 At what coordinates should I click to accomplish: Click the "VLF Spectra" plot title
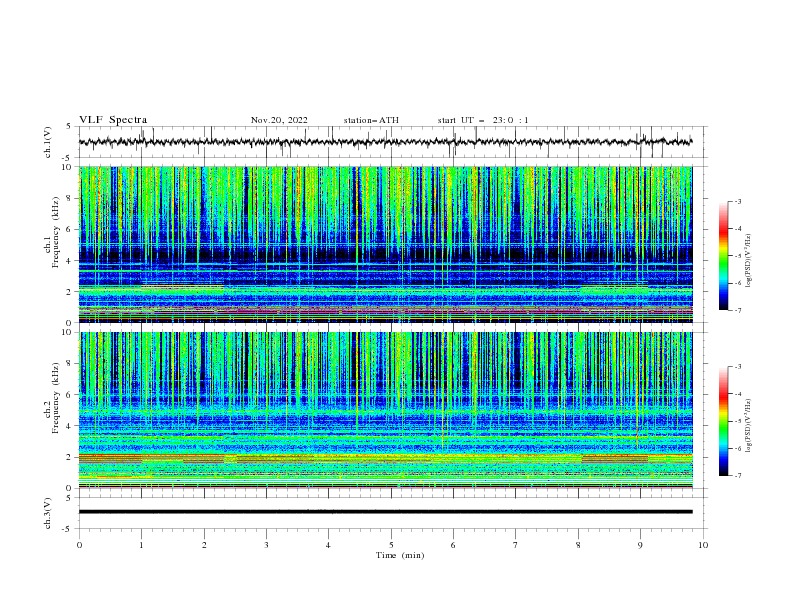(113, 120)
